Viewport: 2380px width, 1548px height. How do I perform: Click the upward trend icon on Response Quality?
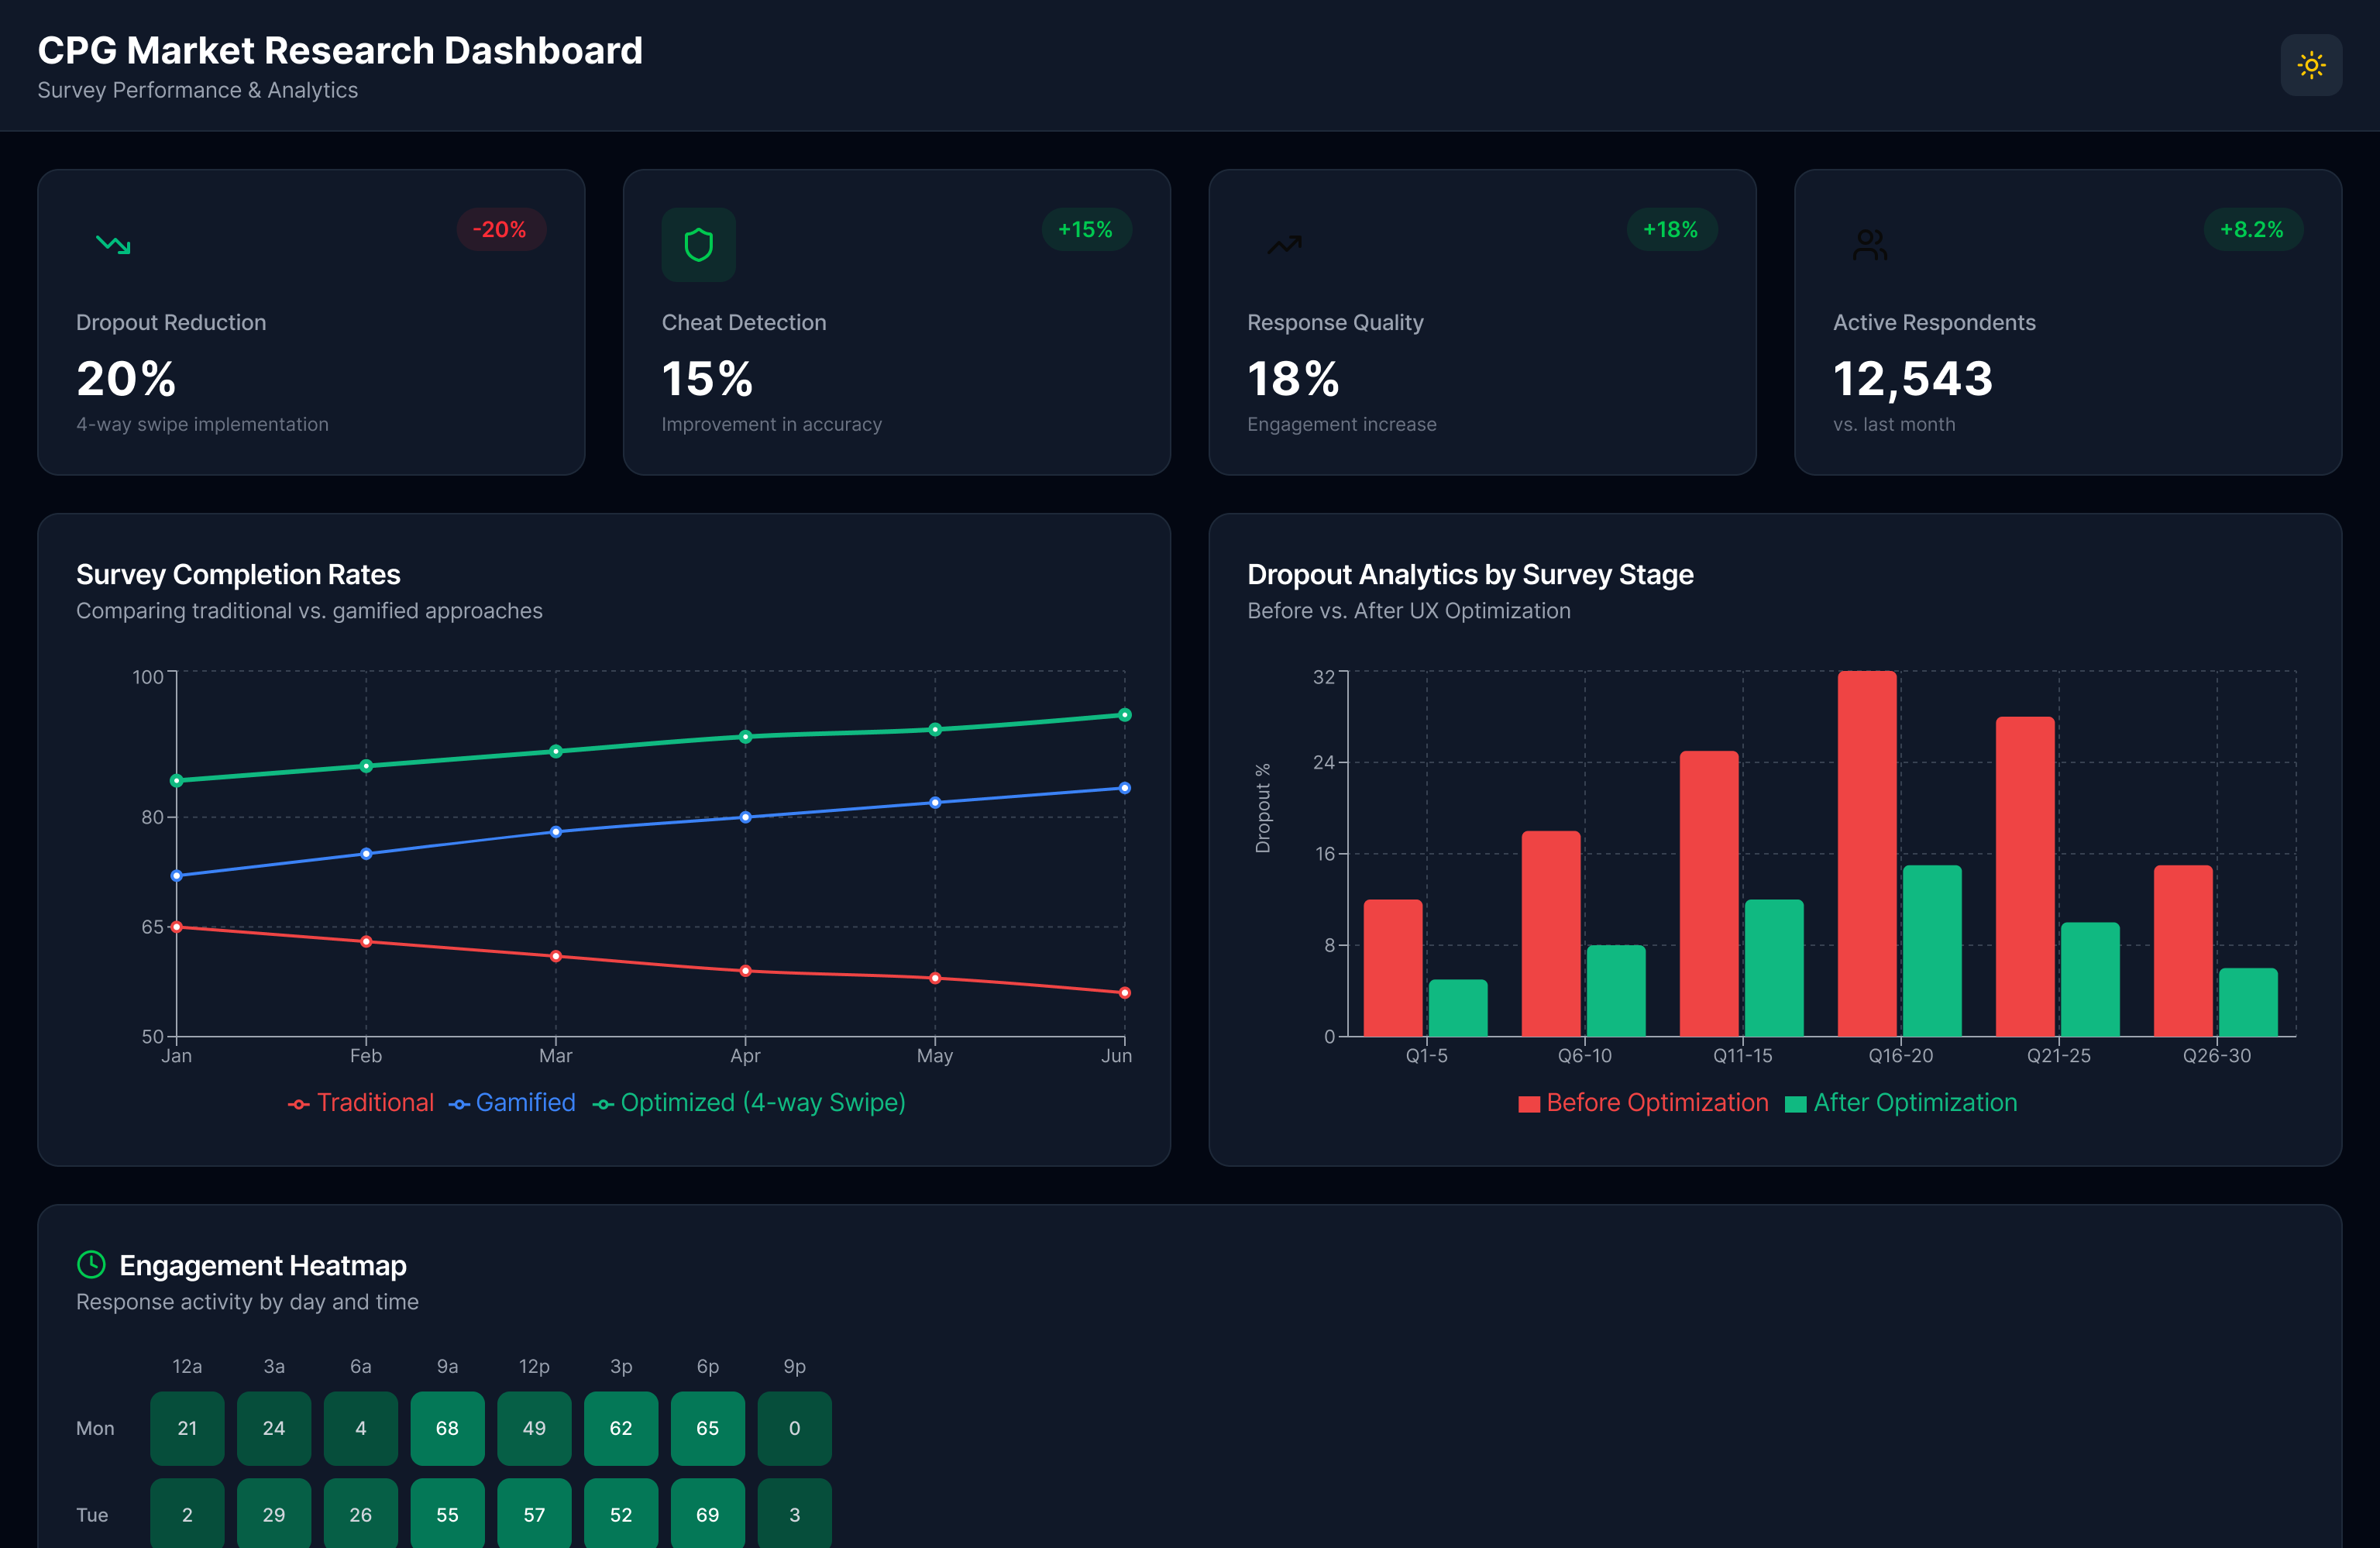1284,244
